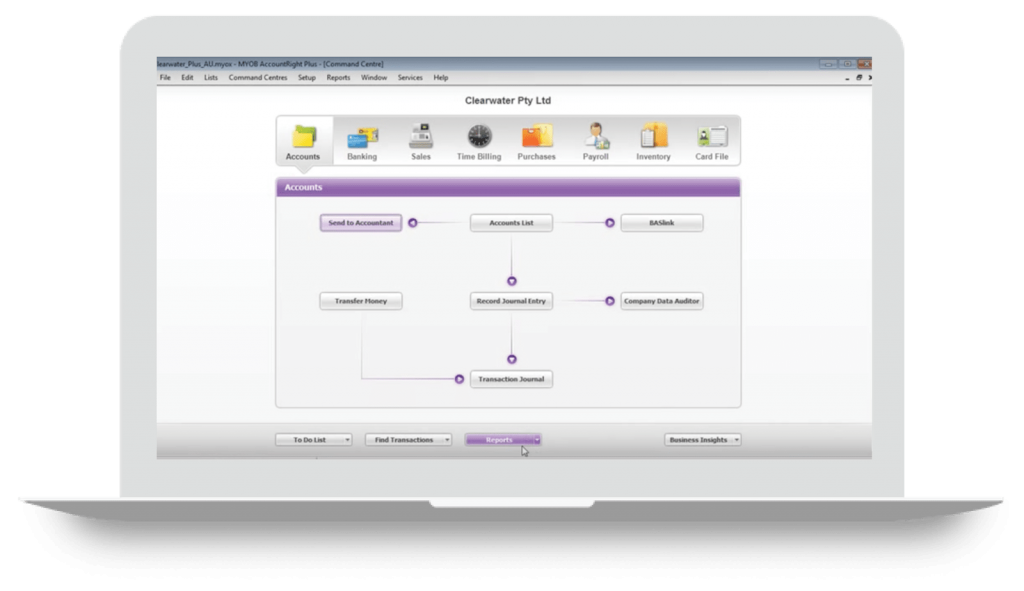Switch to the Banking command centre
The image size is (1024, 591).
click(x=362, y=142)
